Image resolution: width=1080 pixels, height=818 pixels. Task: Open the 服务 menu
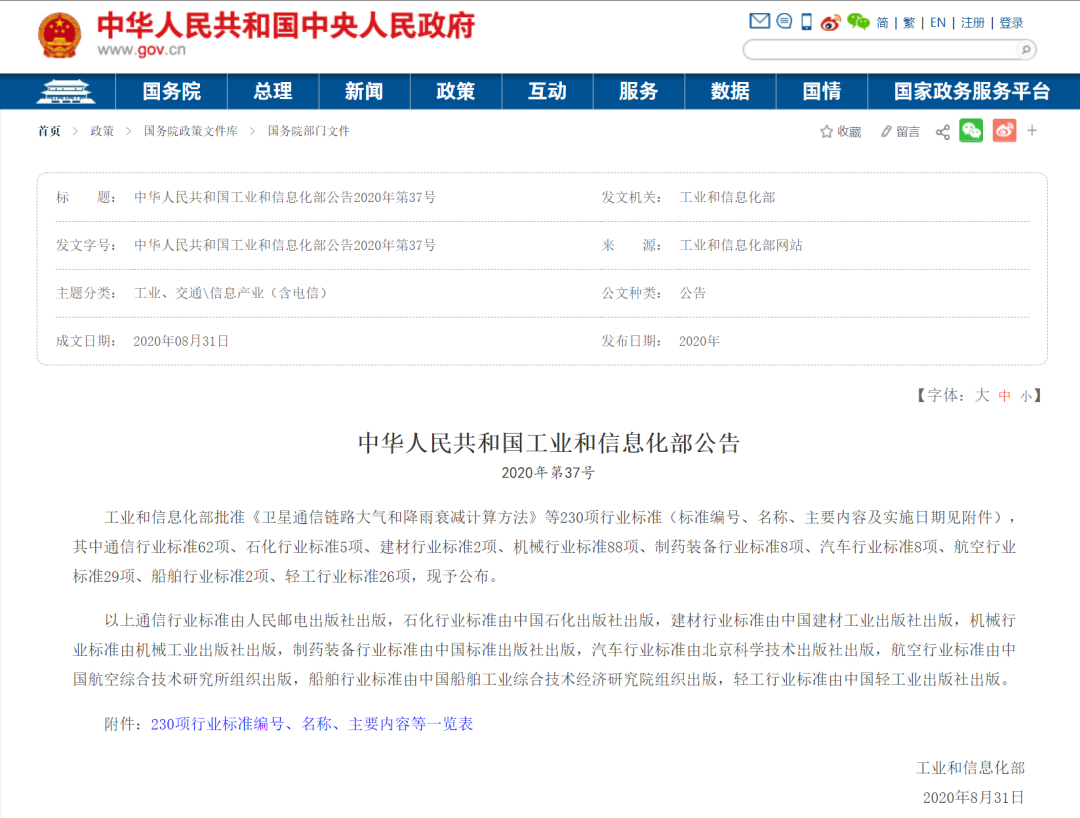[x=638, y=92]
